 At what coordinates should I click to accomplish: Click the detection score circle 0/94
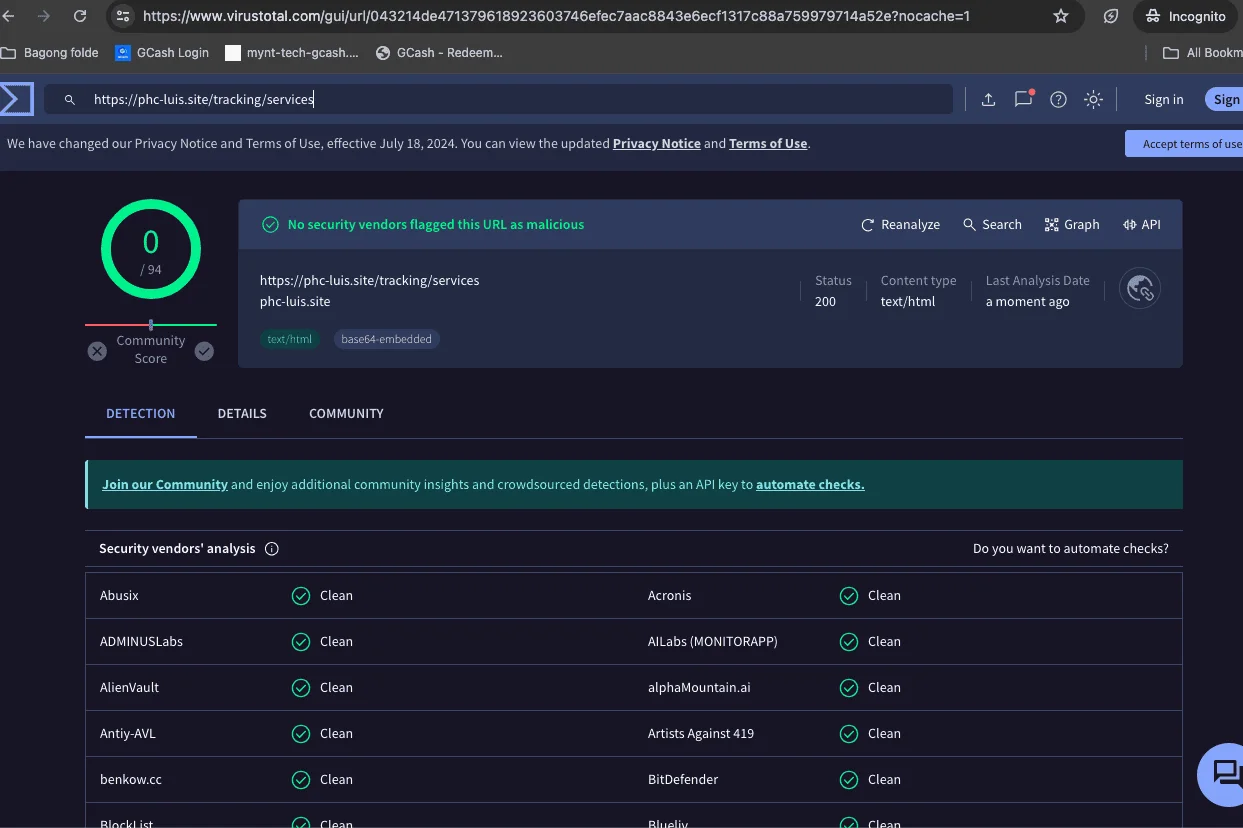pyautogui.click(x=151, y=249)
